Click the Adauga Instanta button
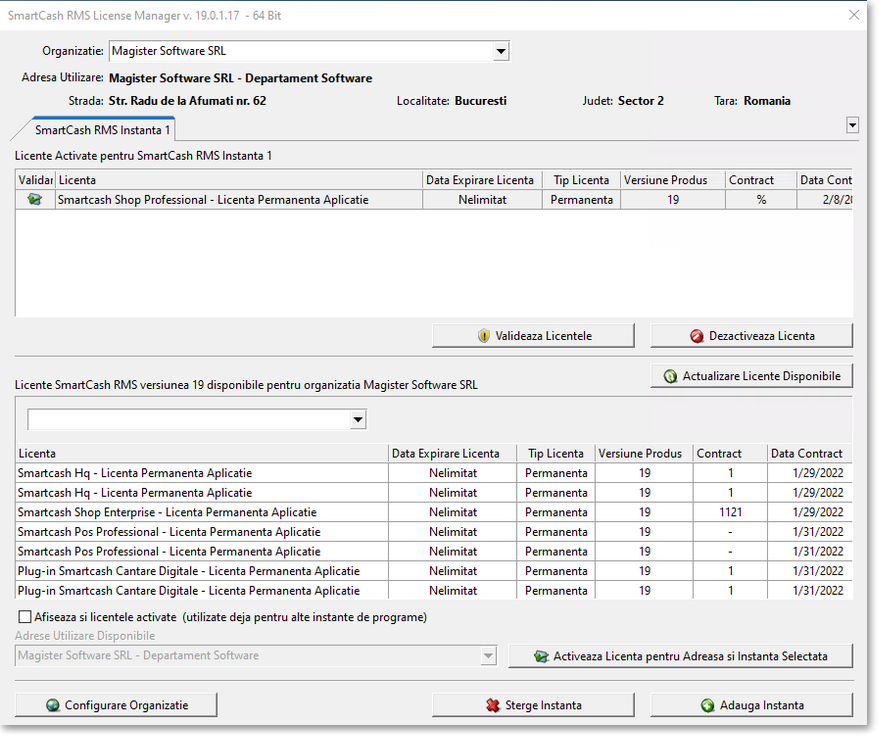Image resolution: width=885 pixels, height=740 pixels. point(751,706)
